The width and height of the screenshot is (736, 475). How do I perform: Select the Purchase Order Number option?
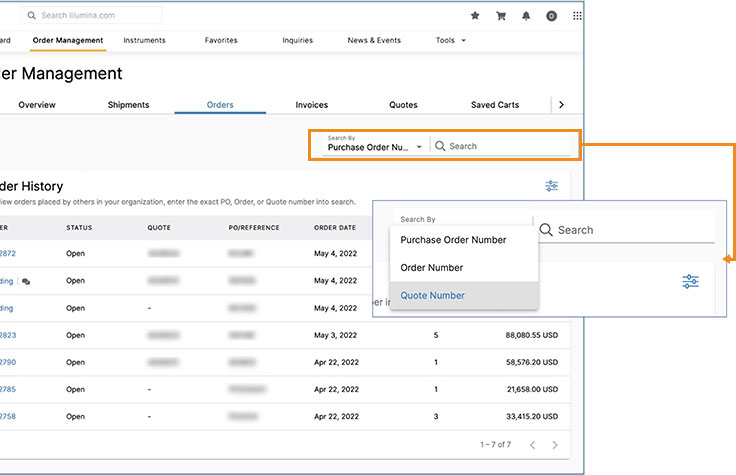click(453, 240)
